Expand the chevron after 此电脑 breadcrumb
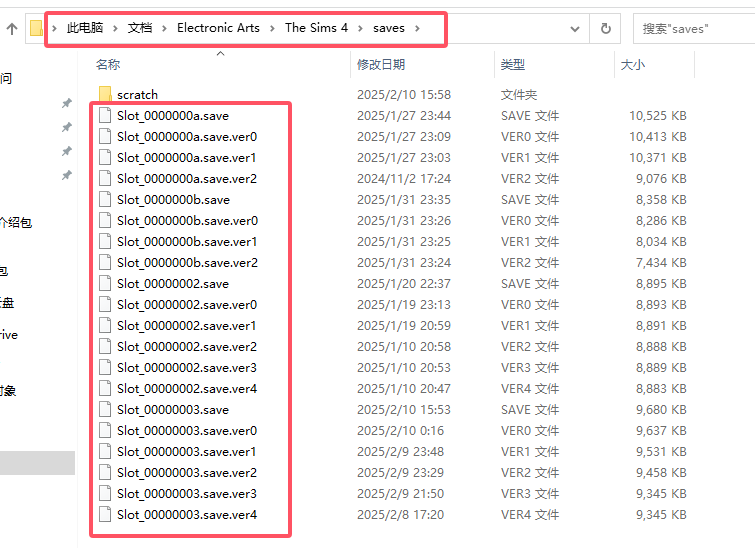 (x=117, y=29)
